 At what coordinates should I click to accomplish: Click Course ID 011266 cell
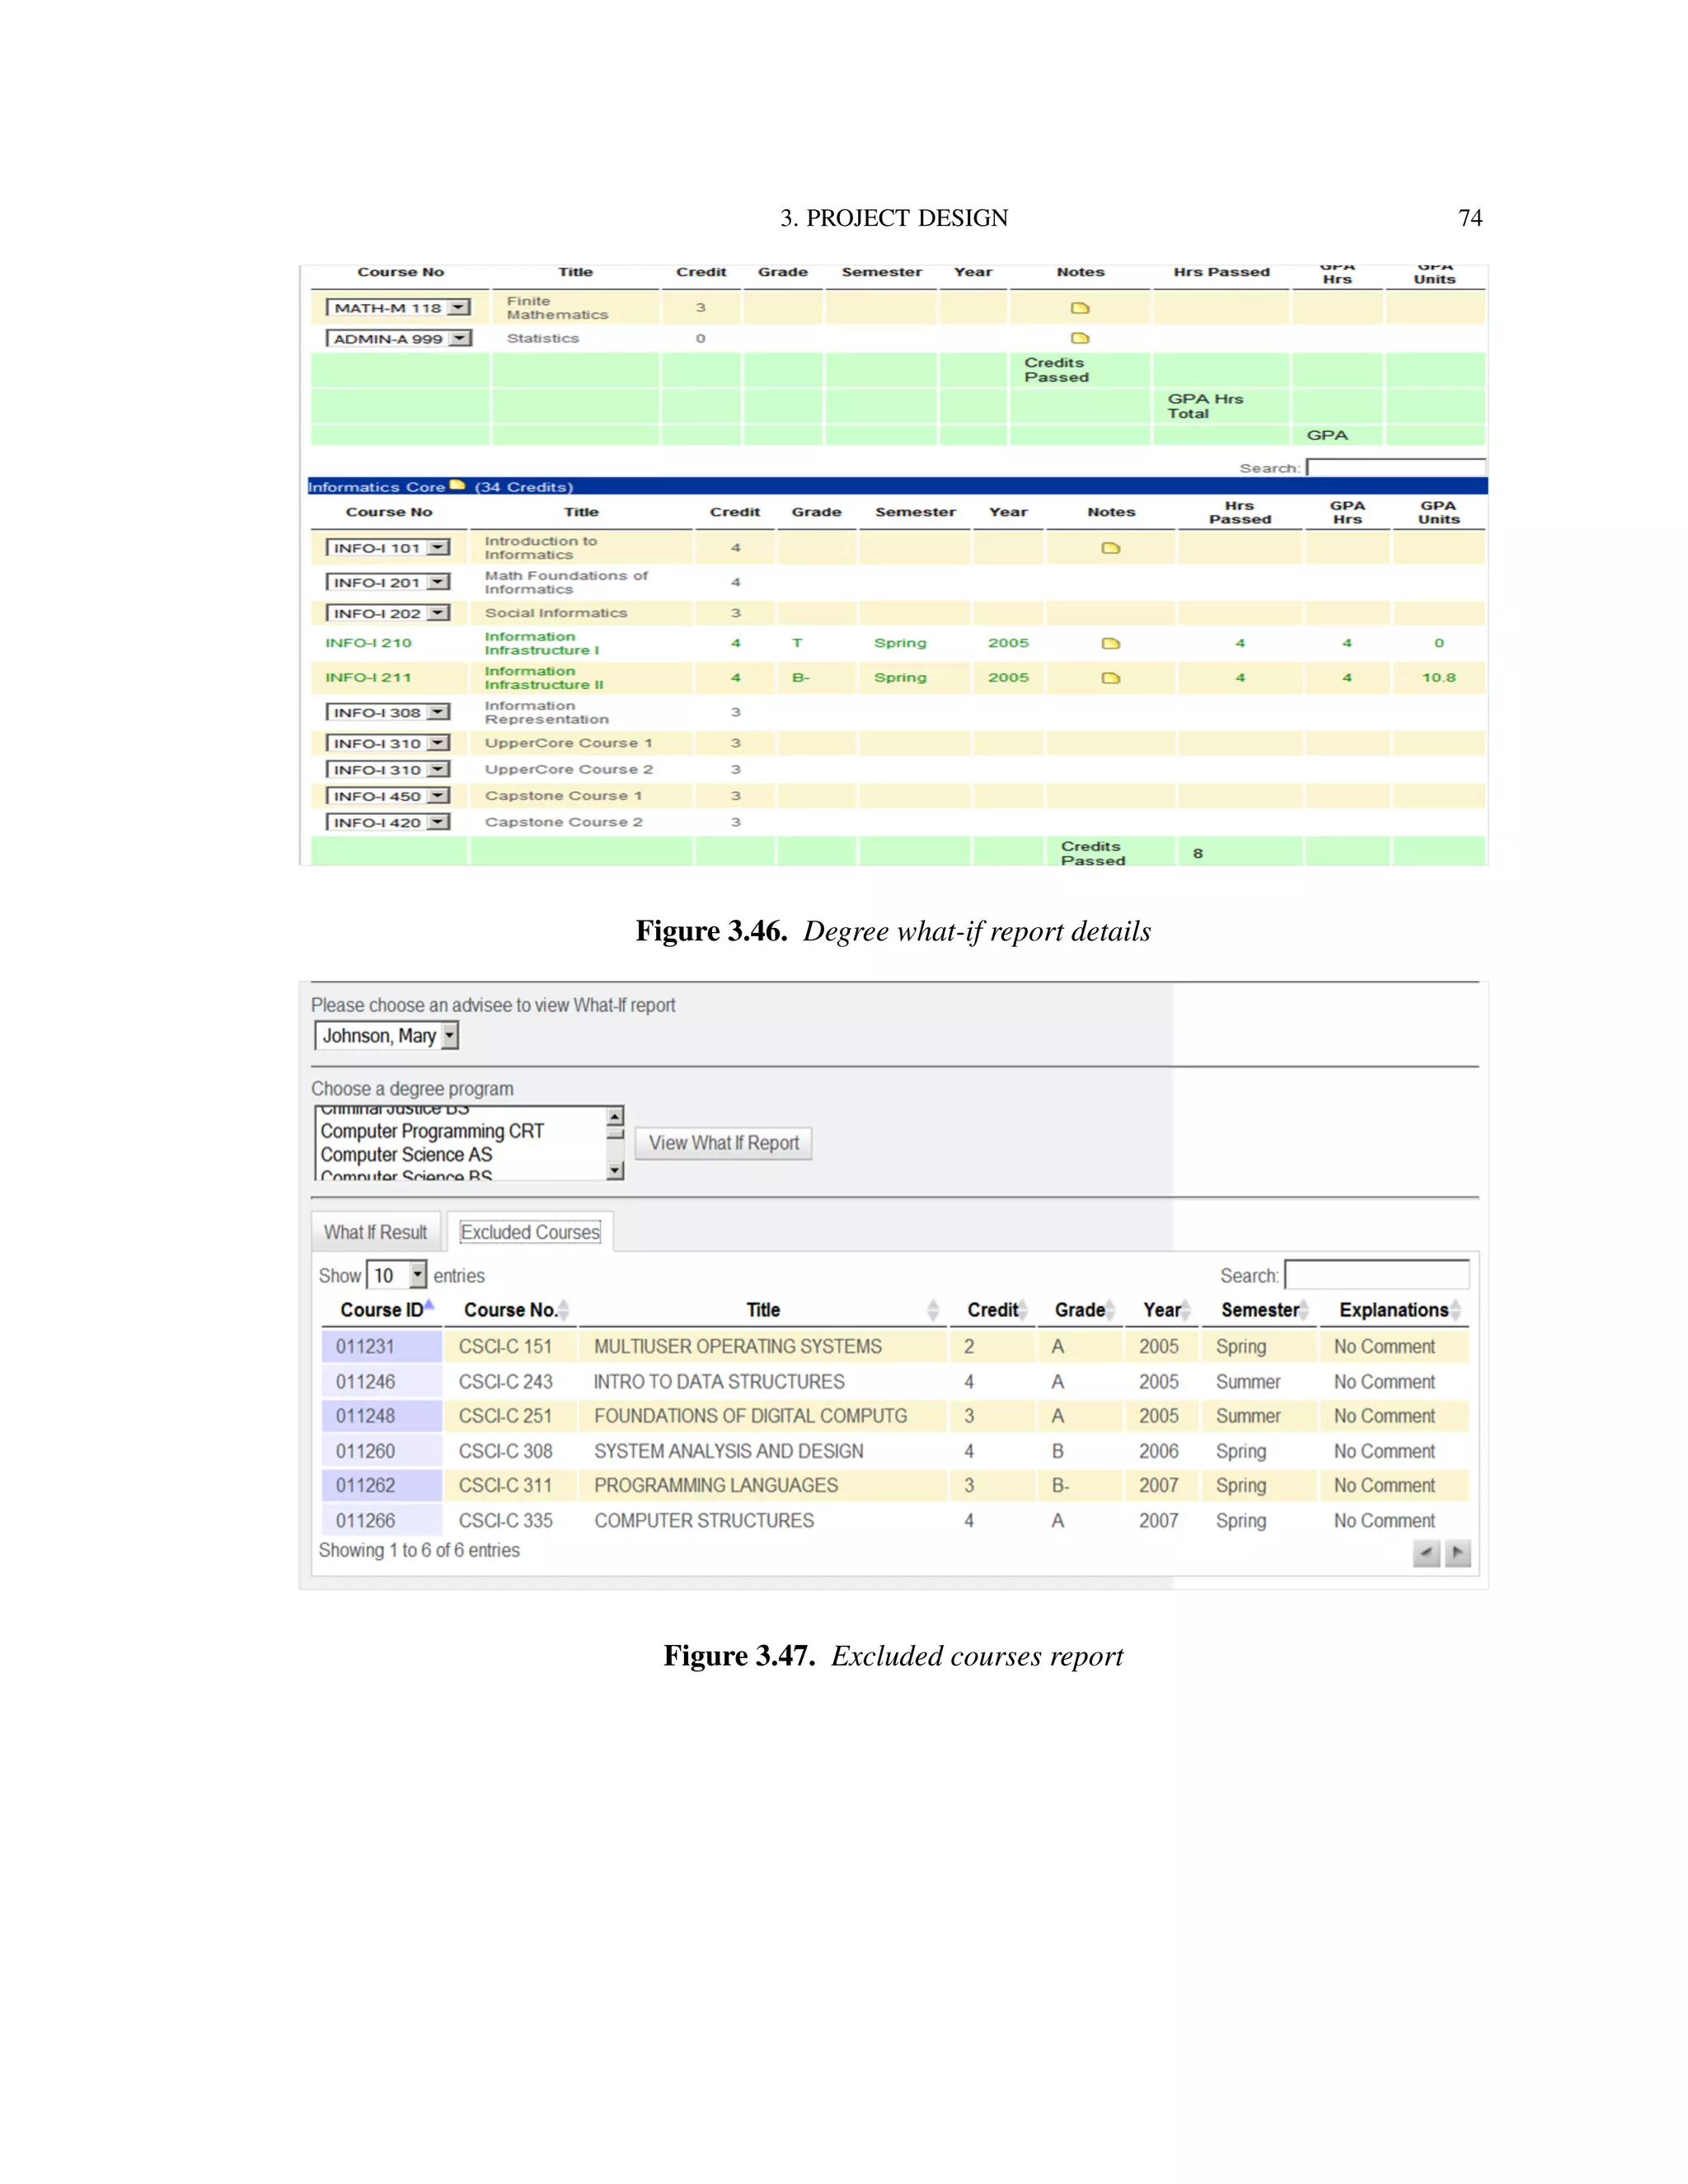(x=381, y=1520)
